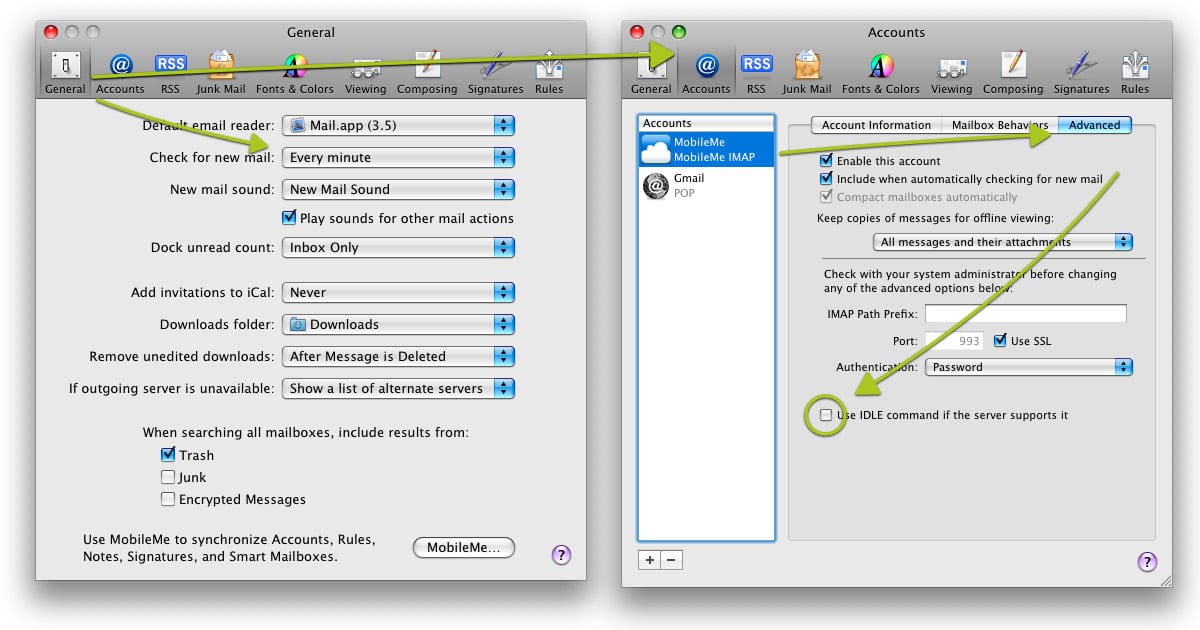Select Gmail POP account in accounts list

[706, 185]
